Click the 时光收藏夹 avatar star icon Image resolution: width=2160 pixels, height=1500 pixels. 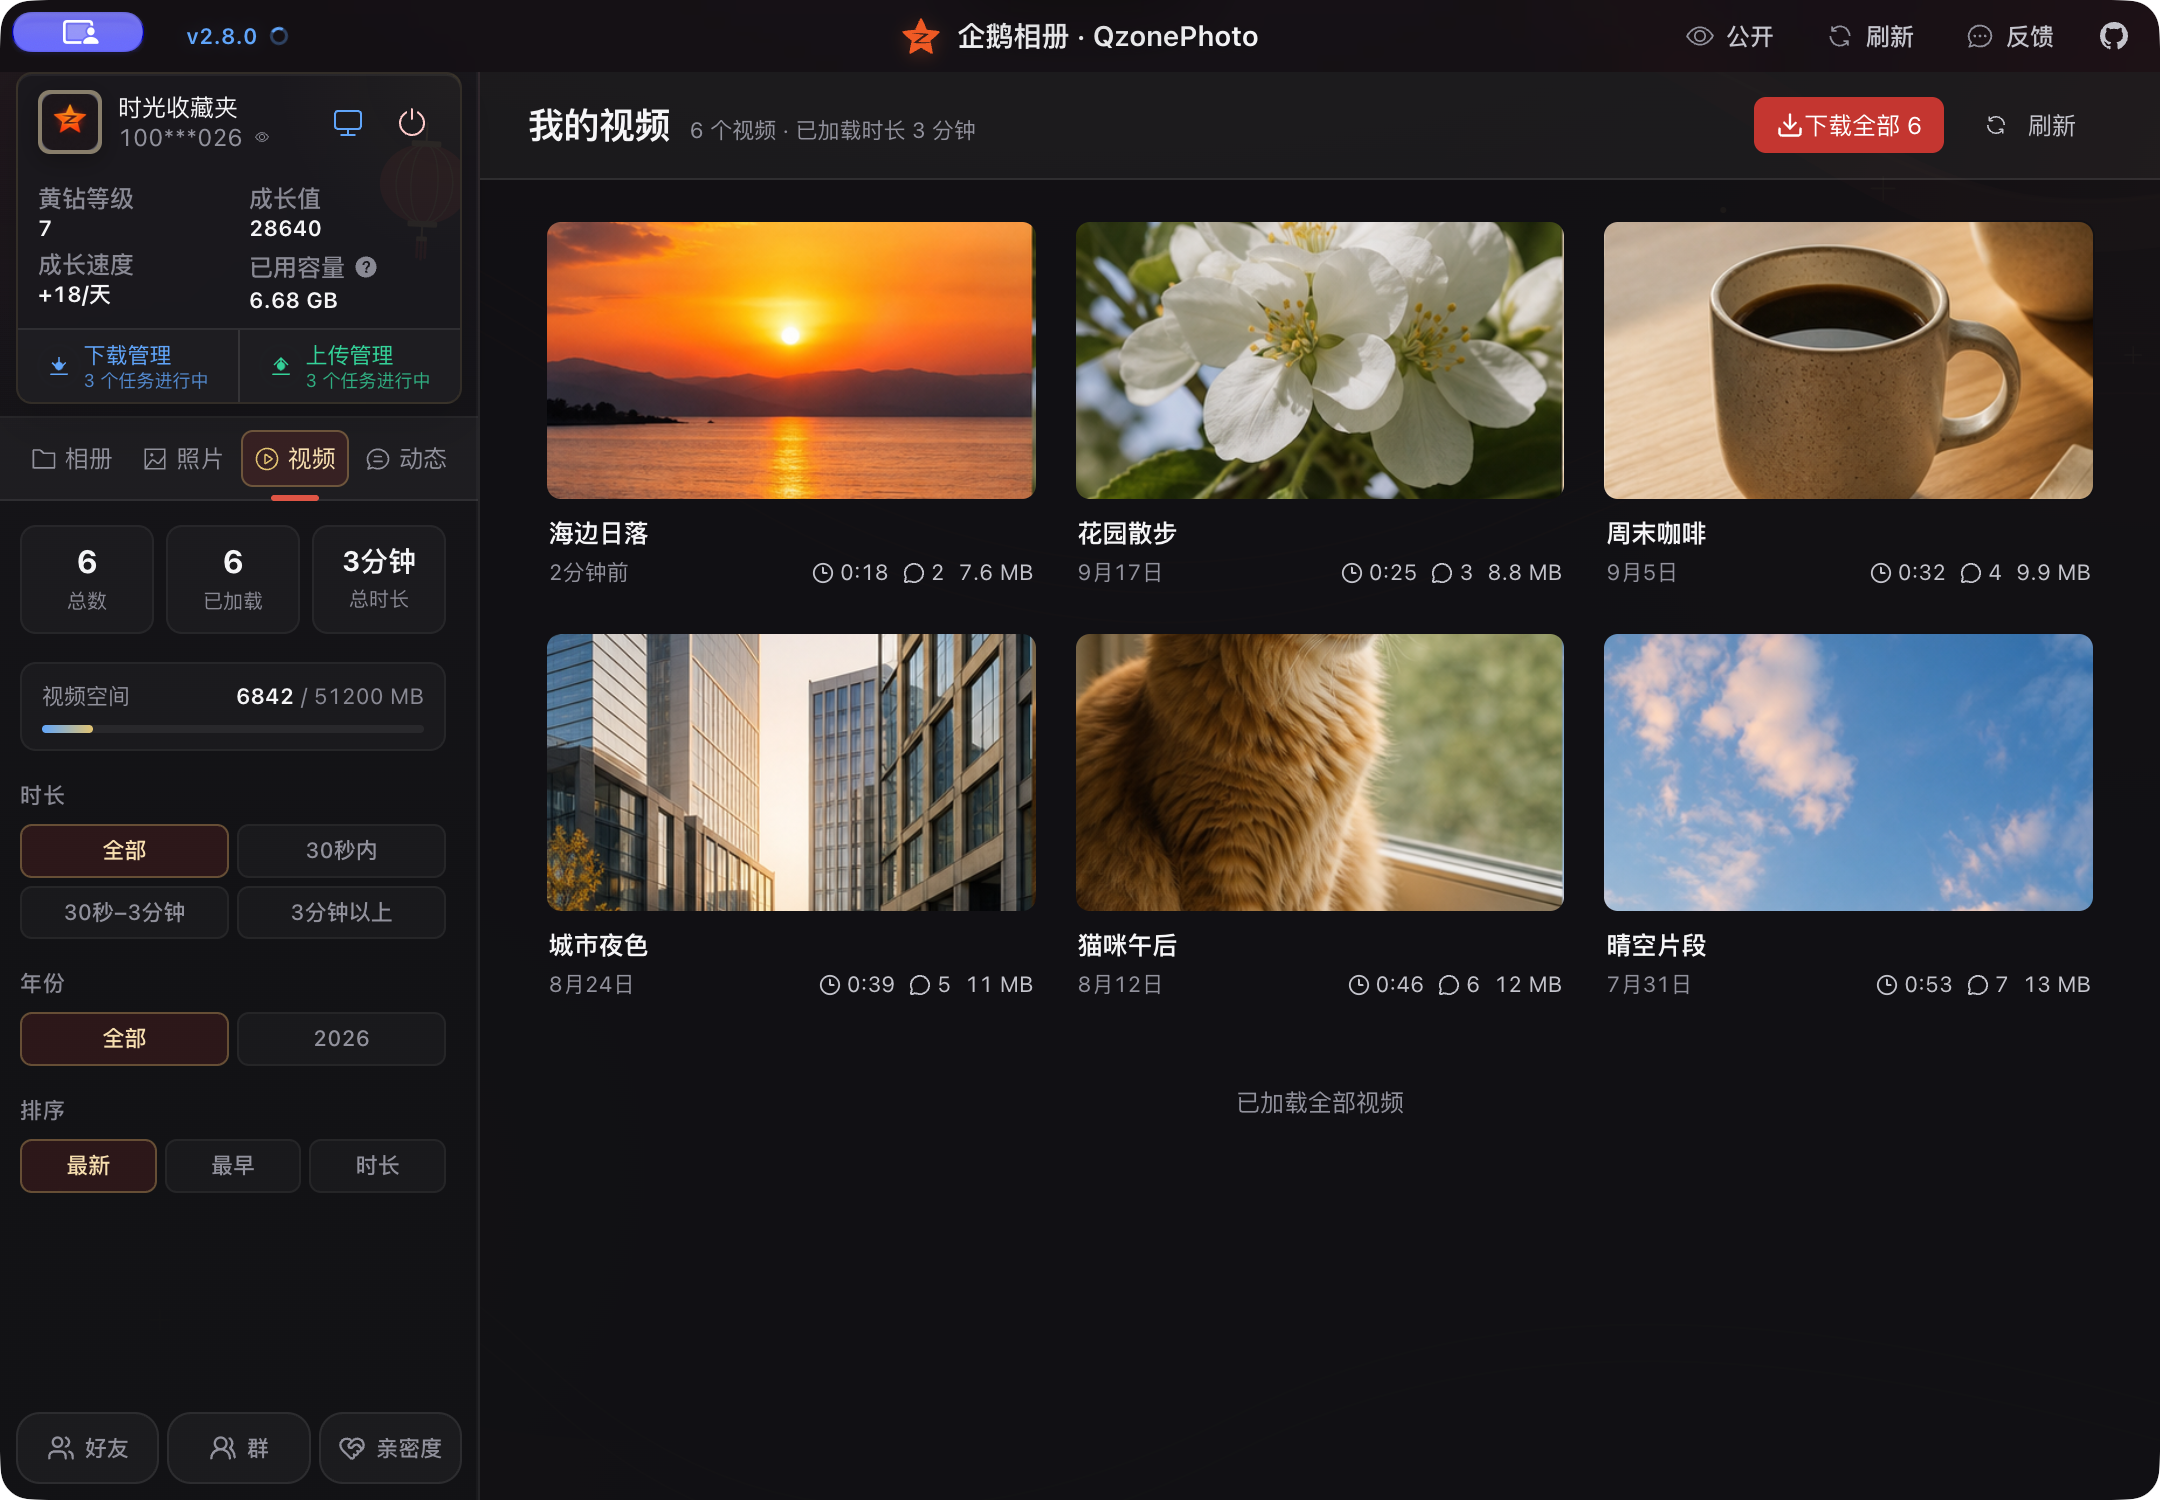click(x=70, y=121)
